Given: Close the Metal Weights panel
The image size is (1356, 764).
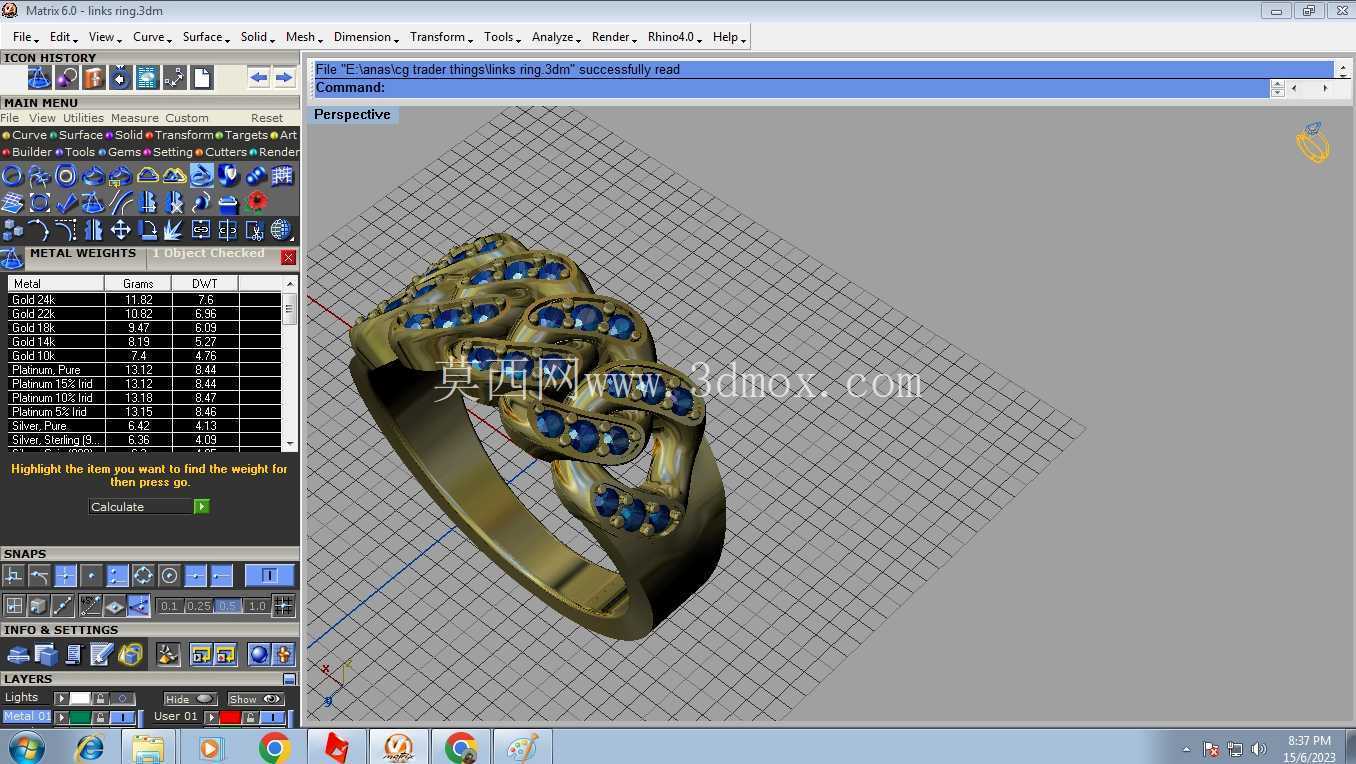Looking at the screenshot, I should click(x=288, y=257).
